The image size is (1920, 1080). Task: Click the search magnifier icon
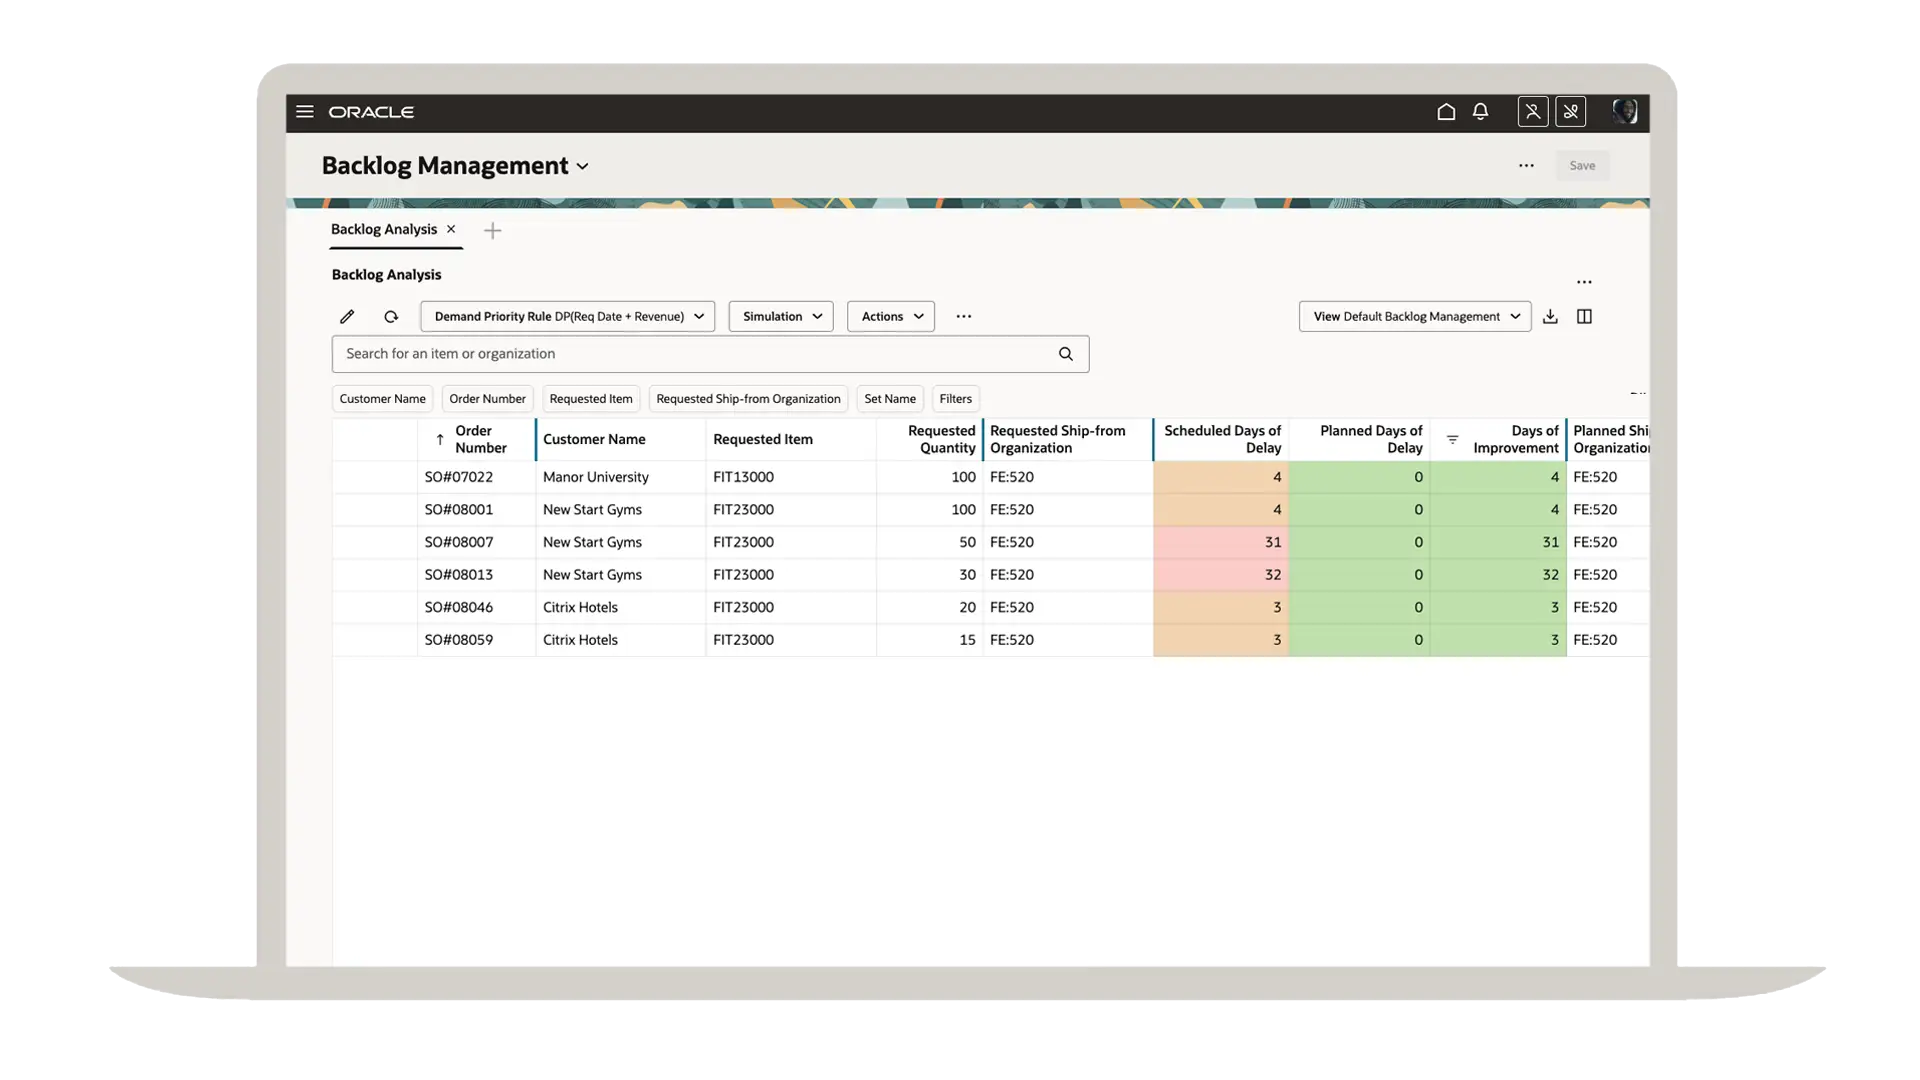[1066, 354]
